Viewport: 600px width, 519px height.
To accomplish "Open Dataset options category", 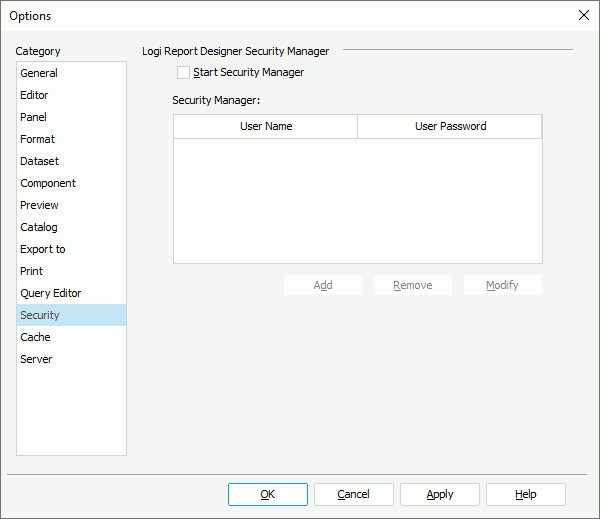I will (39, 161).
